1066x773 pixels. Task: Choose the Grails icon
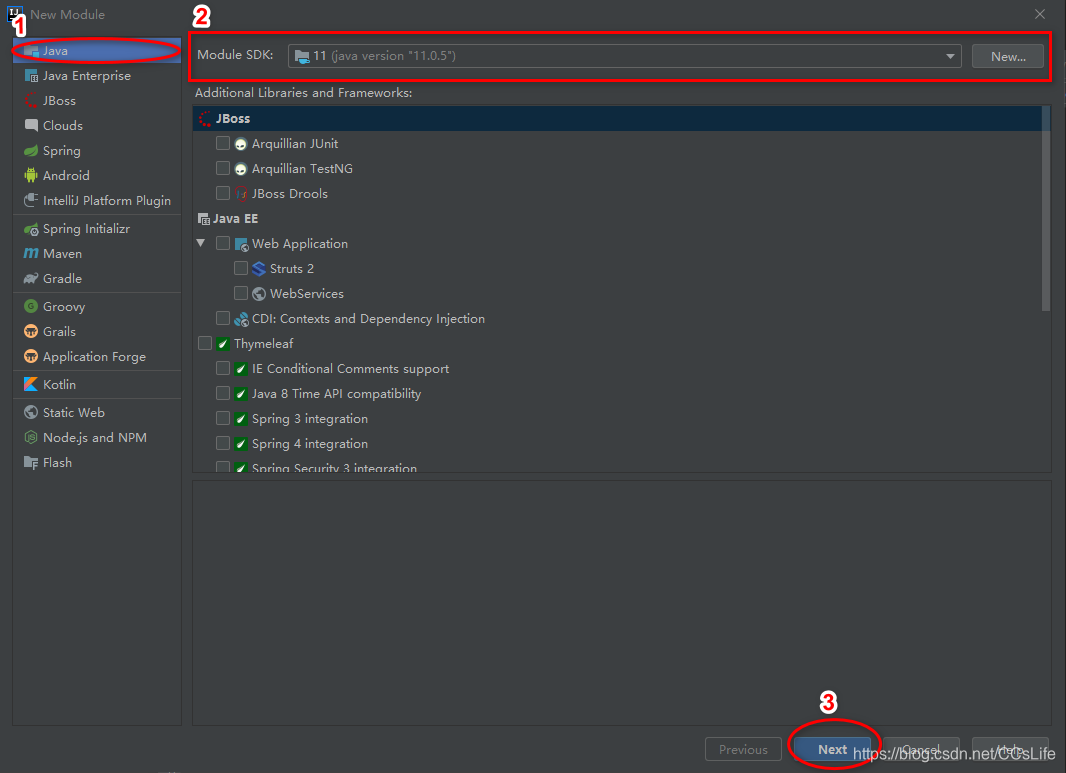pyautogui.click(x=31, y=332)
